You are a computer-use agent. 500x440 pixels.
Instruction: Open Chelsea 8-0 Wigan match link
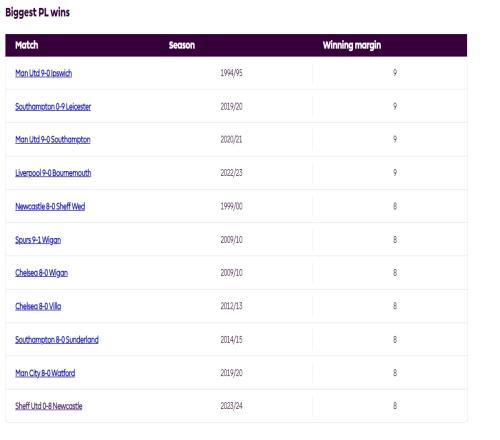click(41, 273)
